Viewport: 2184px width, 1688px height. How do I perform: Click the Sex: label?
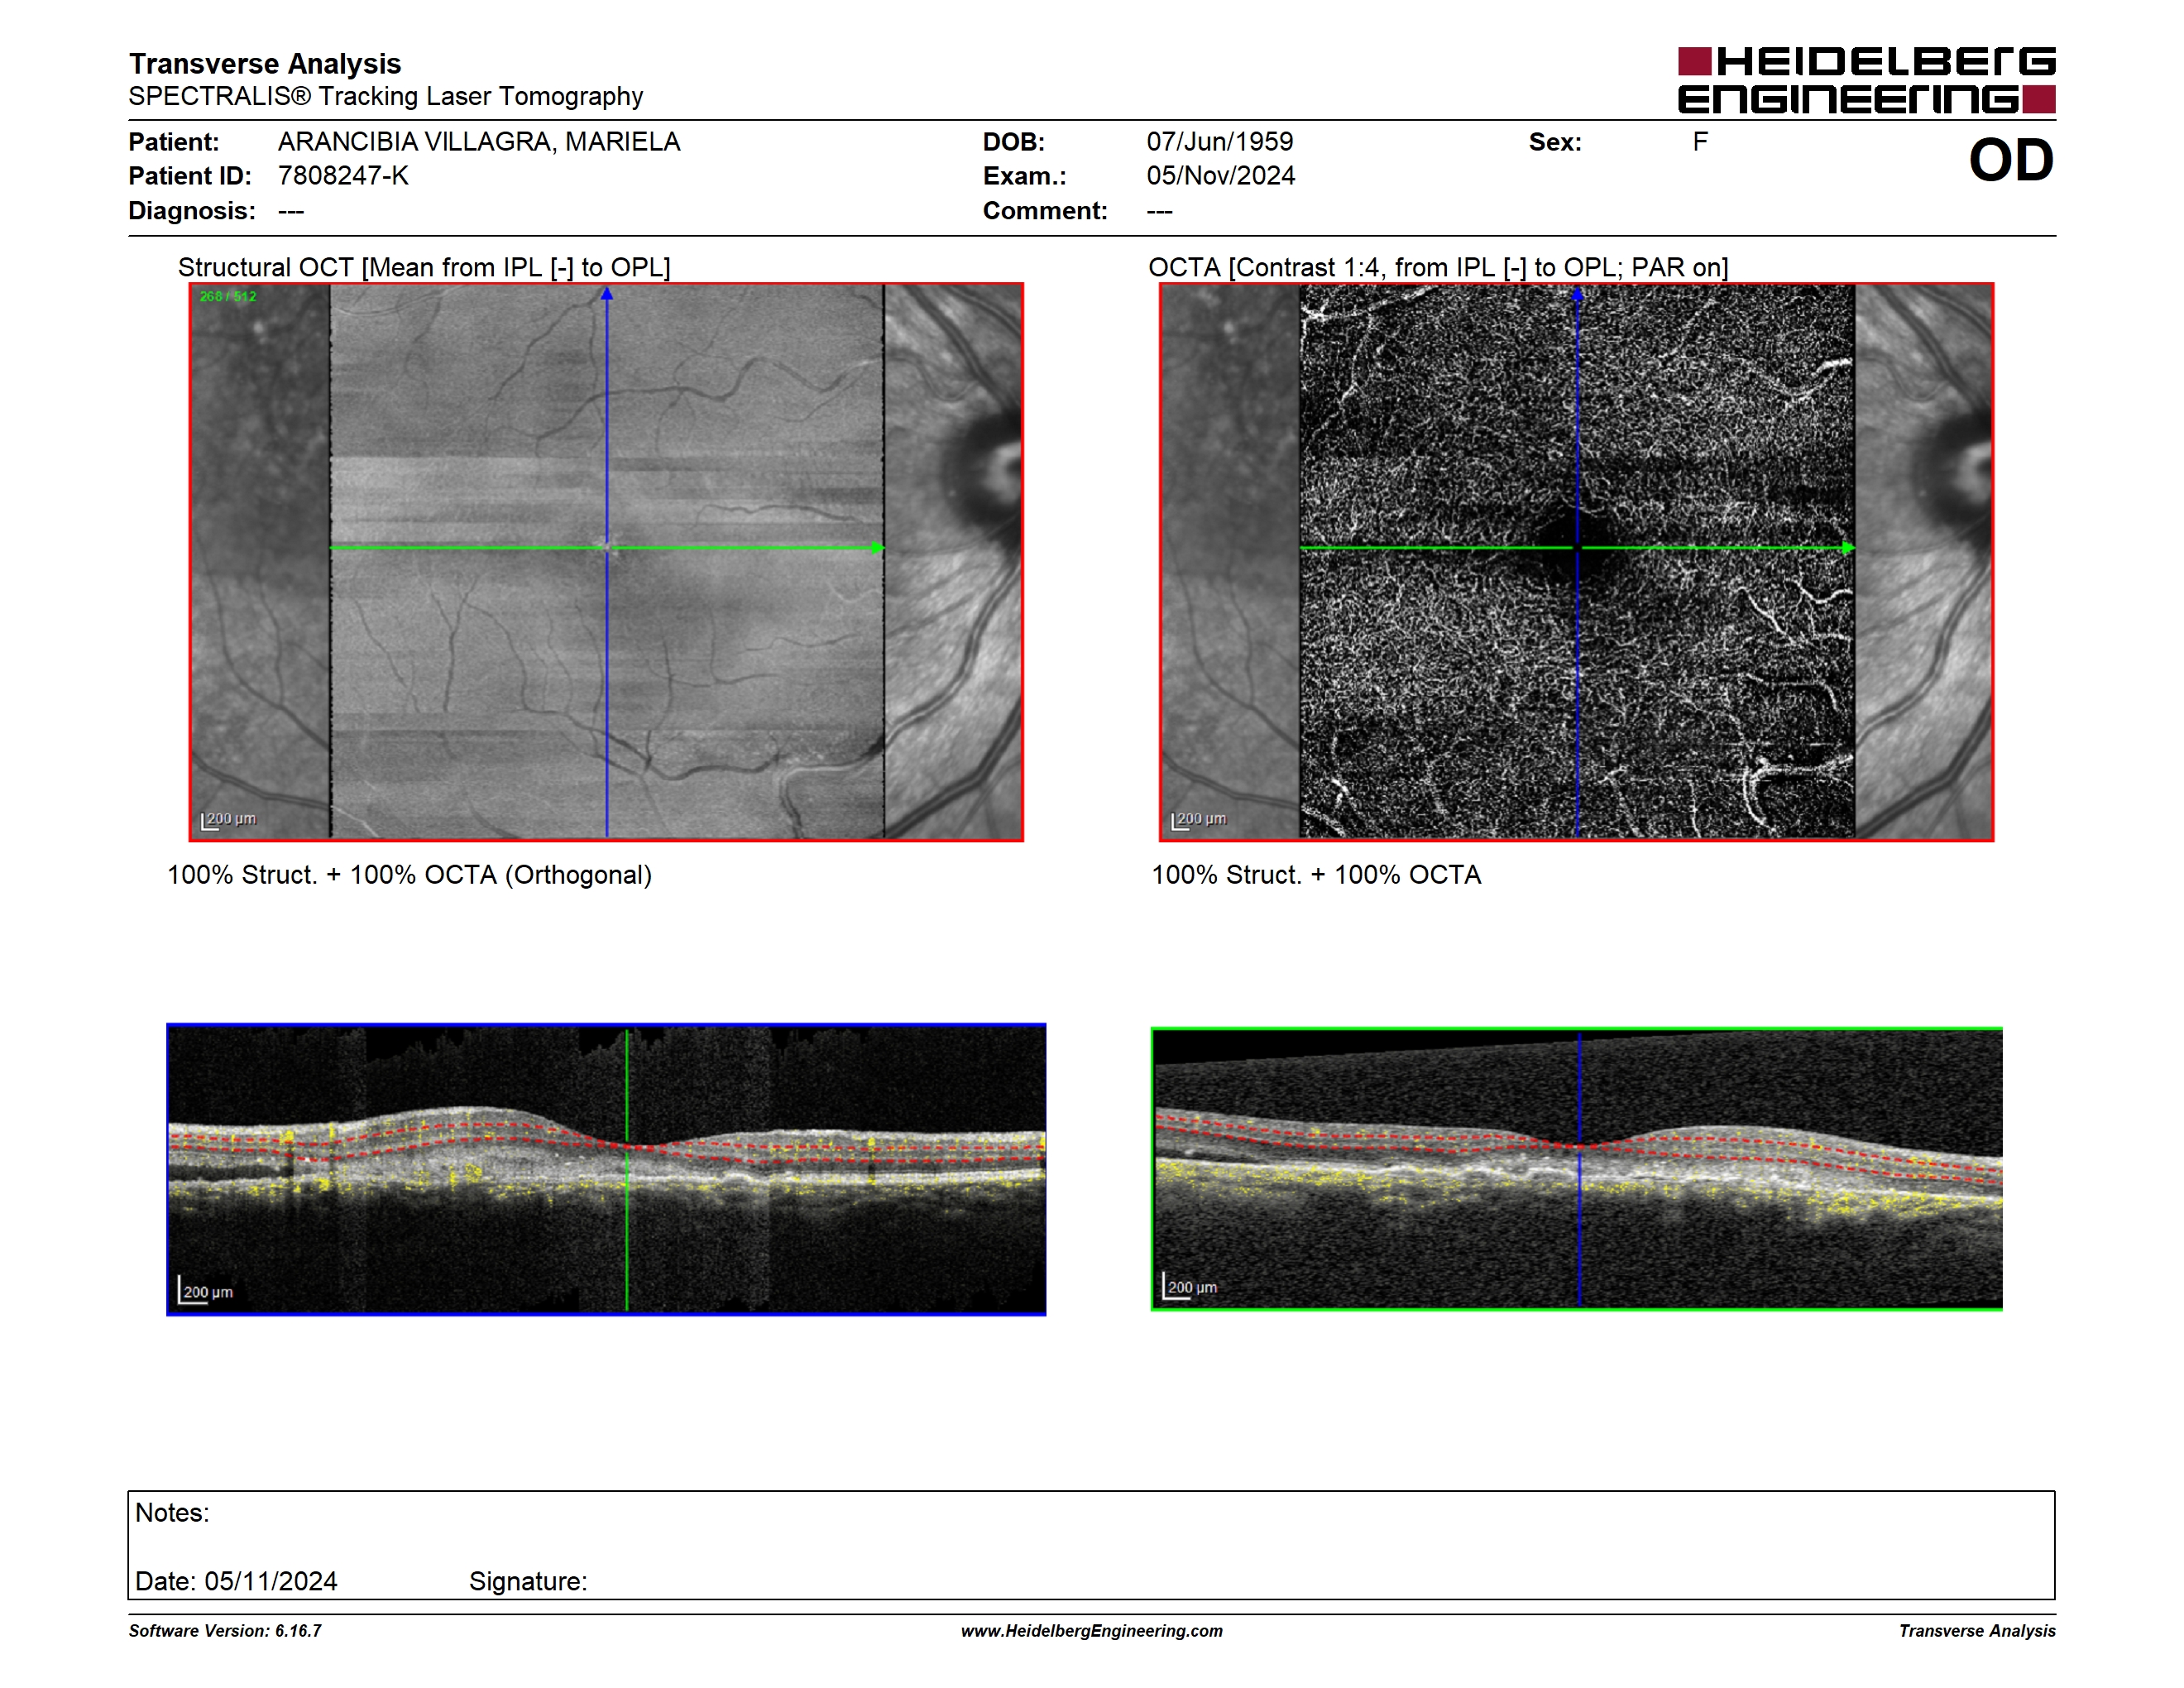[x=1555, y=142]
